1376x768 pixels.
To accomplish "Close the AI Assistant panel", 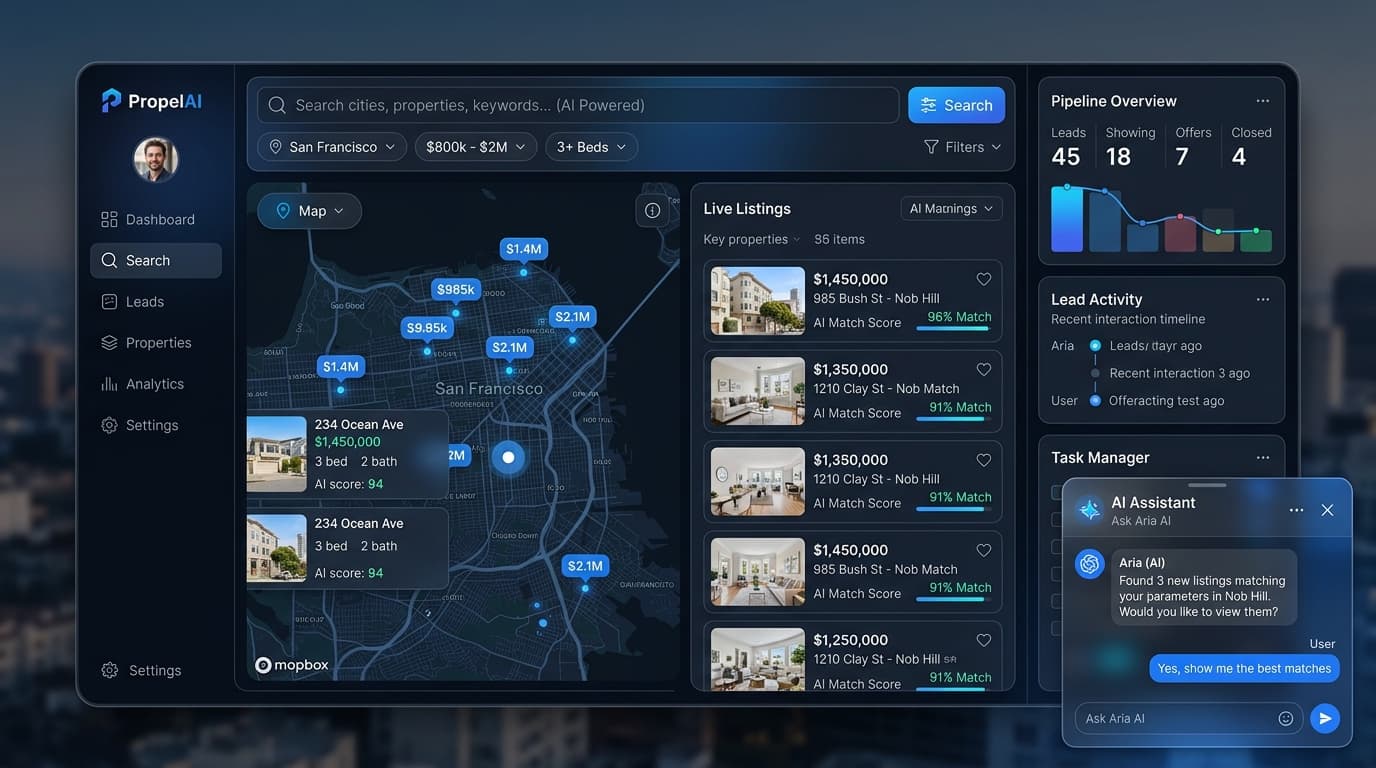I will 1328,510.
